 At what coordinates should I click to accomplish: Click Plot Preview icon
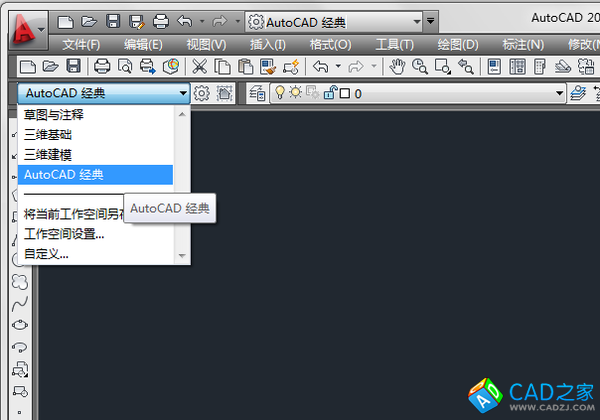(x=125, y=67)
